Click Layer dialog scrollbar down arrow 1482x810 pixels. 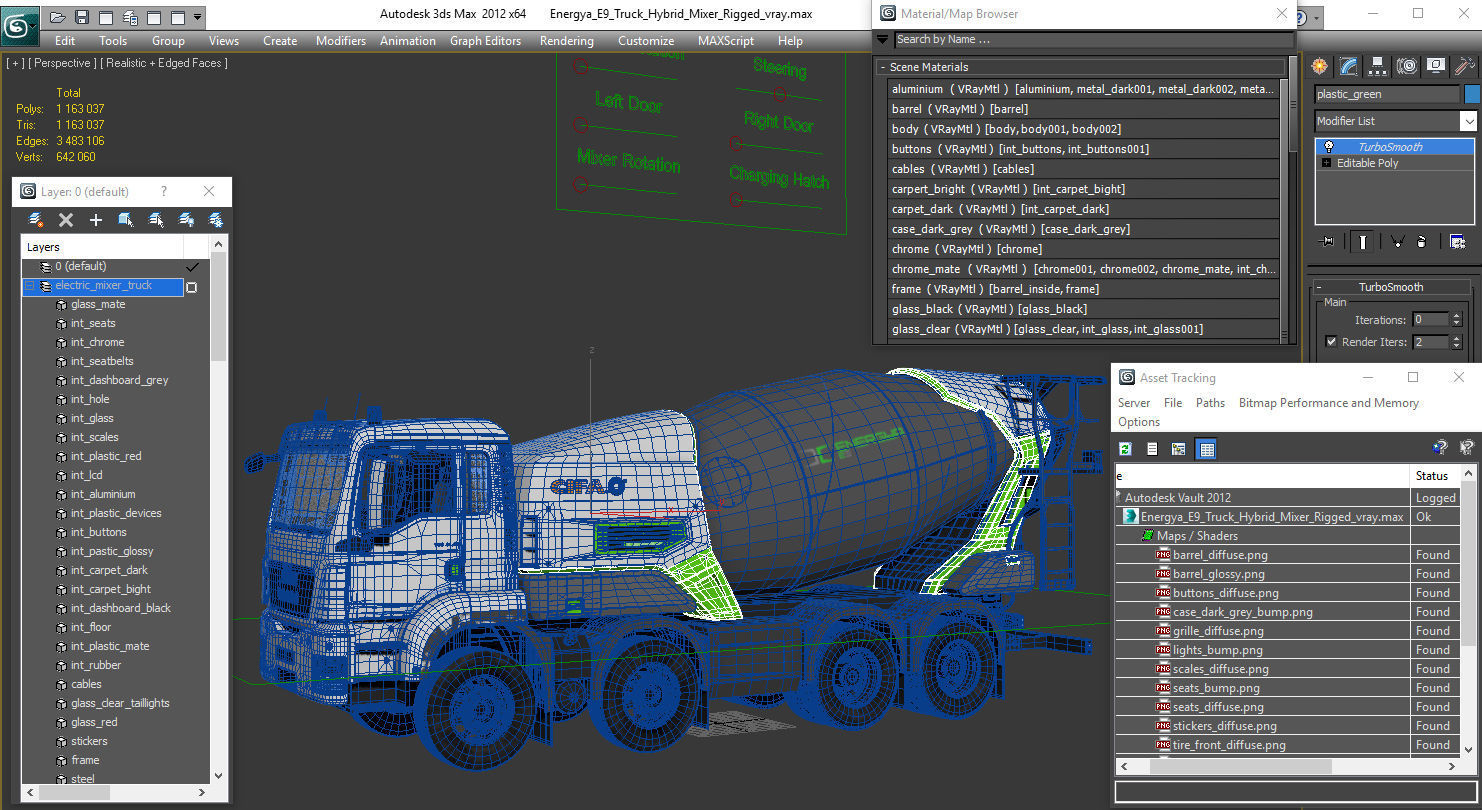[x=219, y=775]
